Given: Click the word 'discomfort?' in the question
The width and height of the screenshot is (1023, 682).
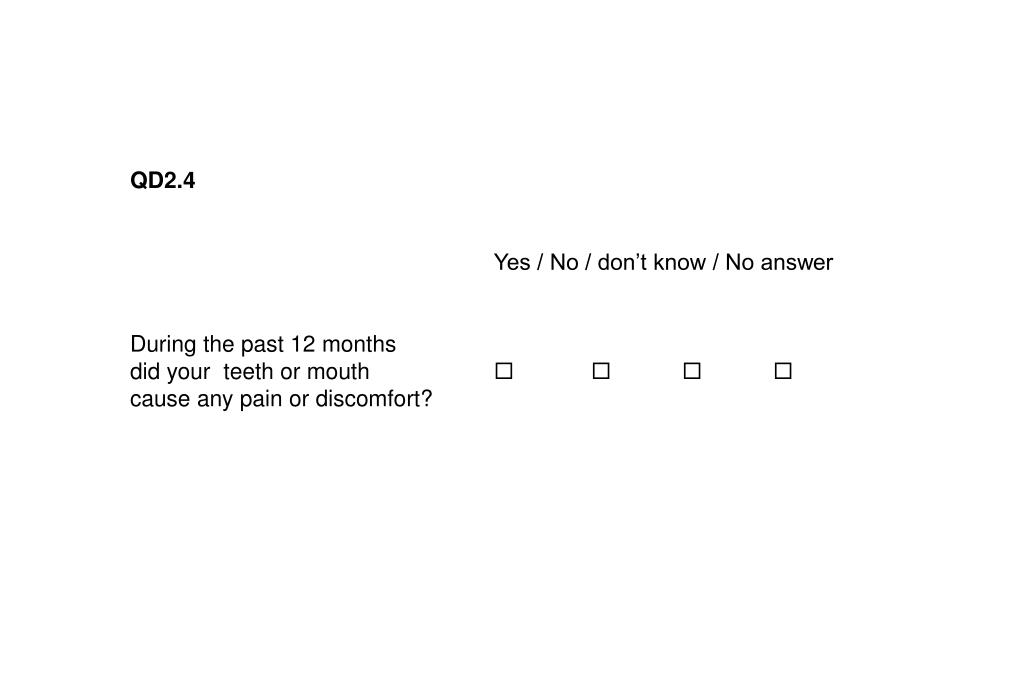Looking at the screenshot, I should (x=374, y=399).
